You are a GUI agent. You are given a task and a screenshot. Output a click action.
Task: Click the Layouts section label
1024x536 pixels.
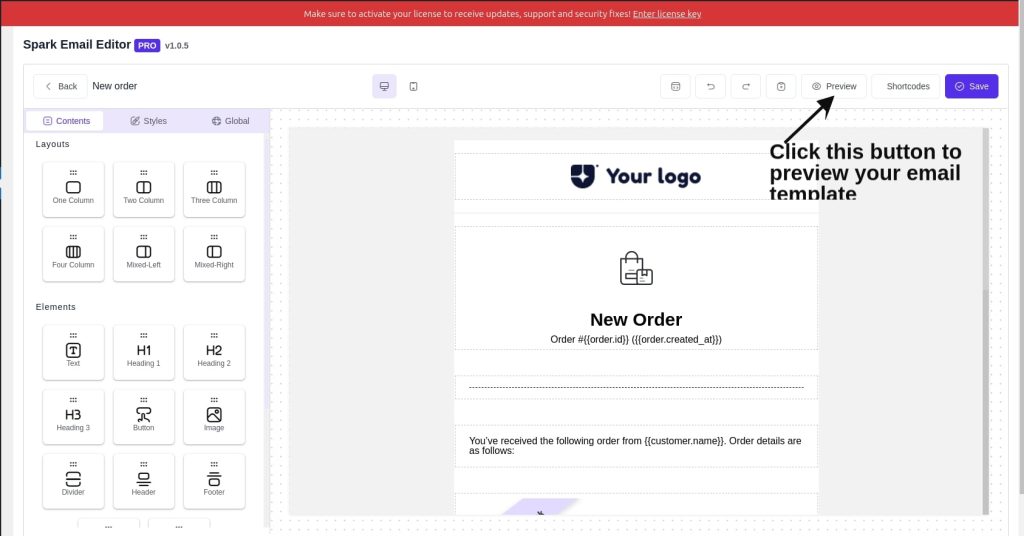point(52,144)
